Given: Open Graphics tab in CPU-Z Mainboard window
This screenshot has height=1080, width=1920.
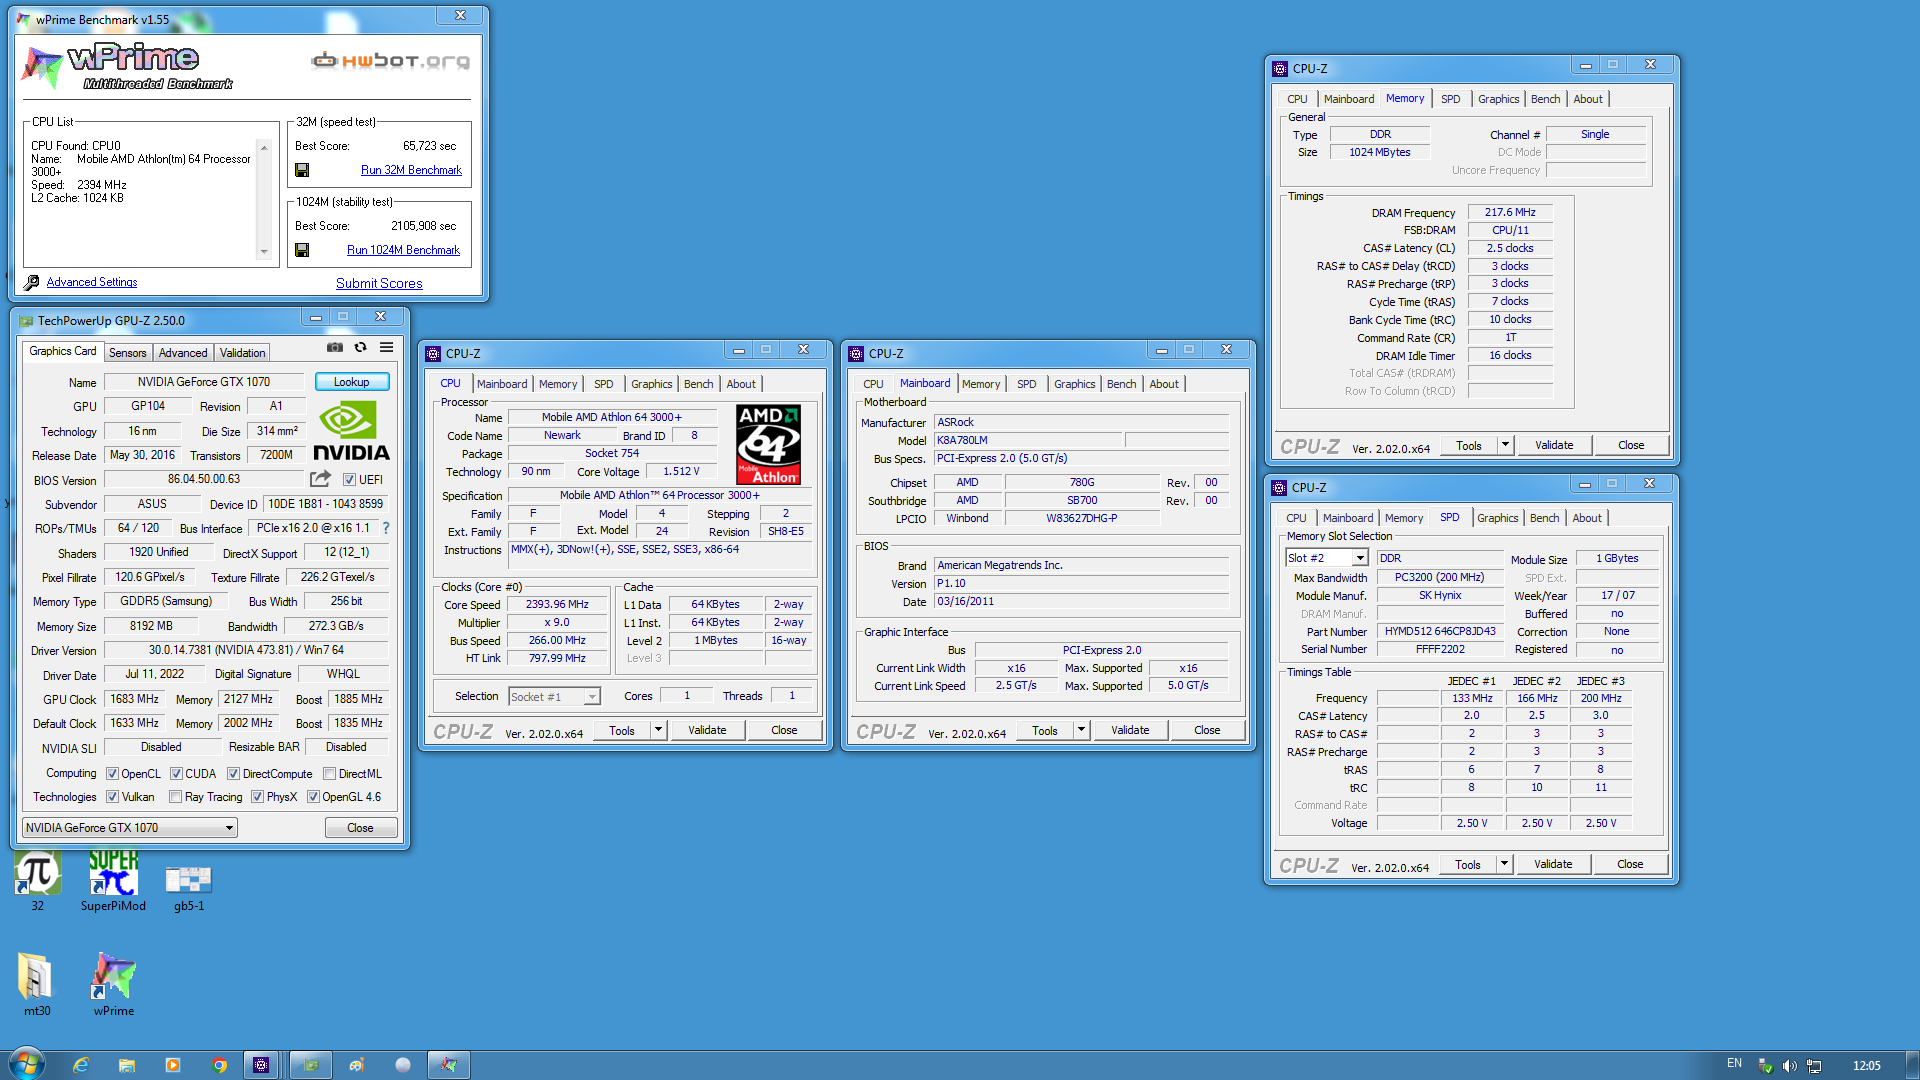Looking at the screenshot, I should click(1075, 384).
